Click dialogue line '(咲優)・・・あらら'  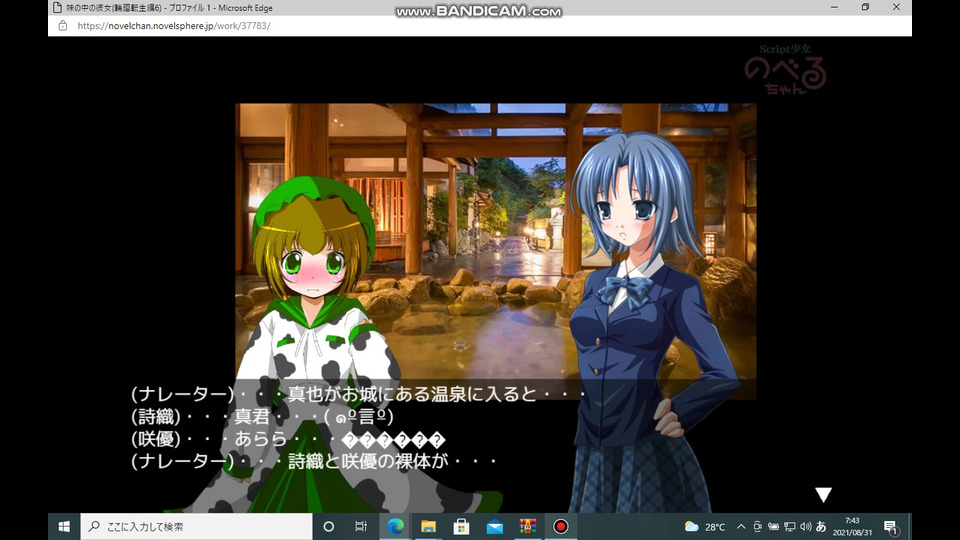click(288, 439)
